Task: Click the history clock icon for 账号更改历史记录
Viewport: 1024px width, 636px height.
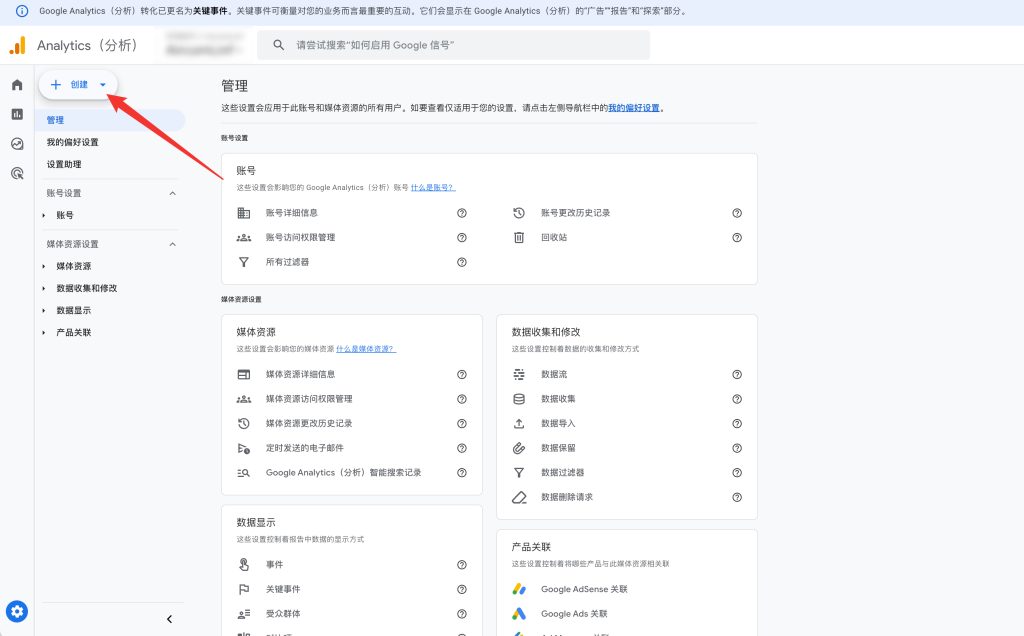Action: [x=519, y=213]
